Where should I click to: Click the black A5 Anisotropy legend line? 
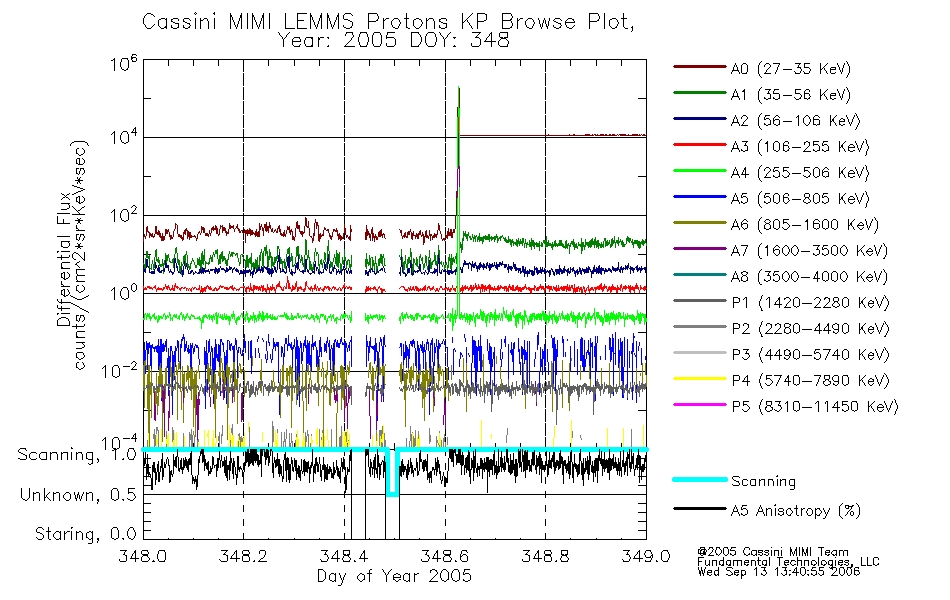(699, 508)
